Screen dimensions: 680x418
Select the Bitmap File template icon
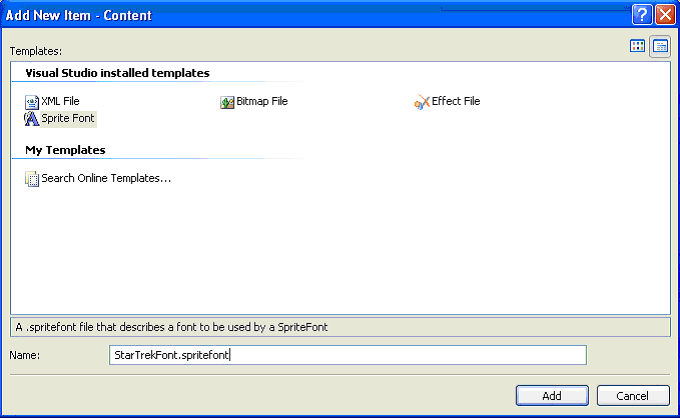click(228, 102)
